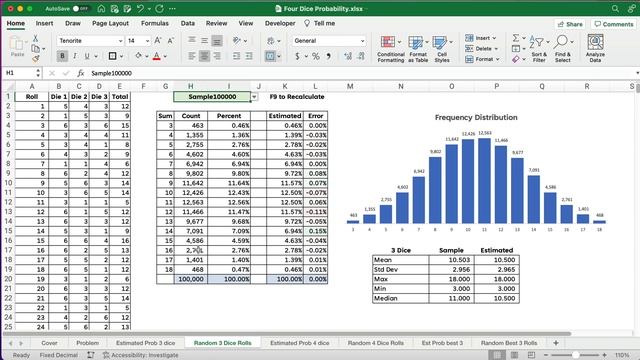Apply currency dollar format
This screenshot has height=360, width=640.
(x=298, y=56)
